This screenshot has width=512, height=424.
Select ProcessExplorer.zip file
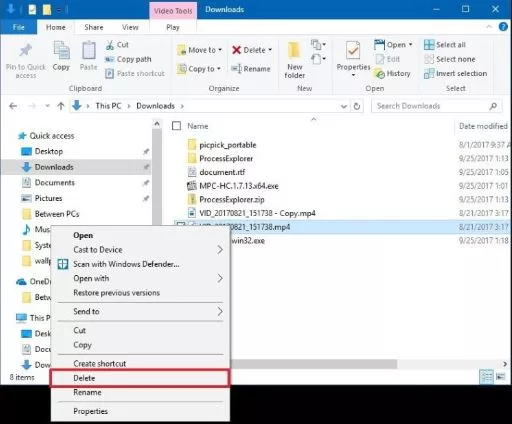click(232, 200)
